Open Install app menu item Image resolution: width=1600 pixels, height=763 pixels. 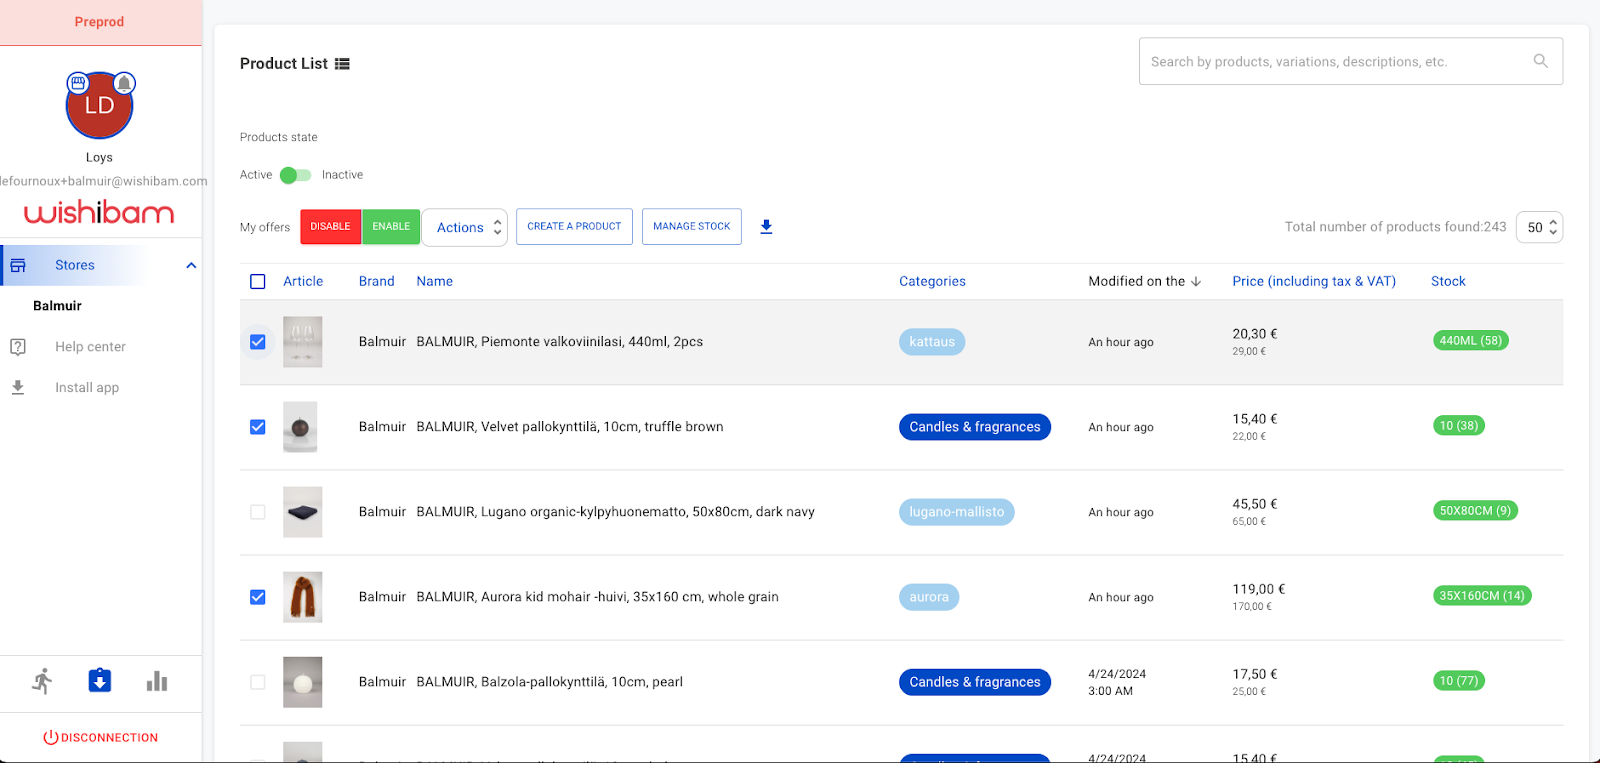tap(87, 388)
